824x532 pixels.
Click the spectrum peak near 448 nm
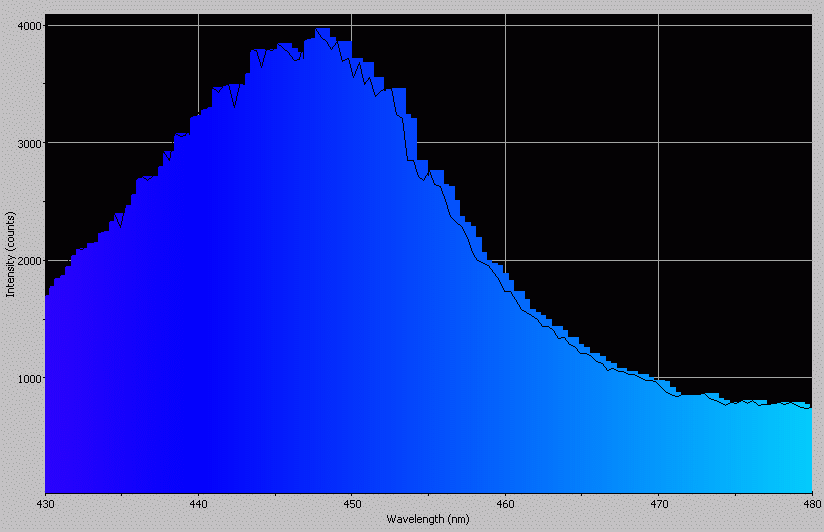click(322, 32)
